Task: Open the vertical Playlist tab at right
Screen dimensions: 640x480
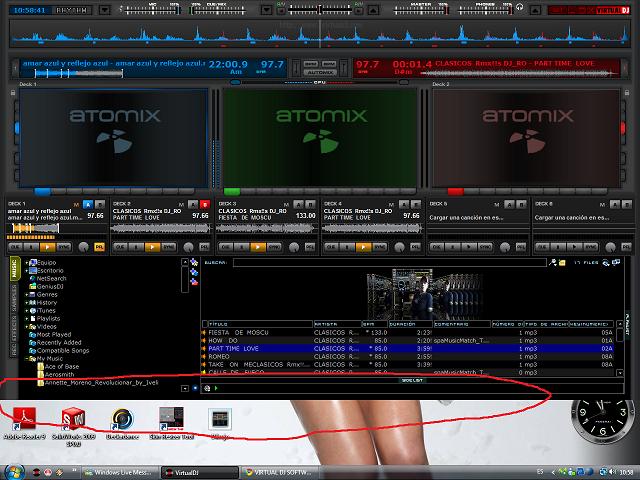Action: point(627,324)
